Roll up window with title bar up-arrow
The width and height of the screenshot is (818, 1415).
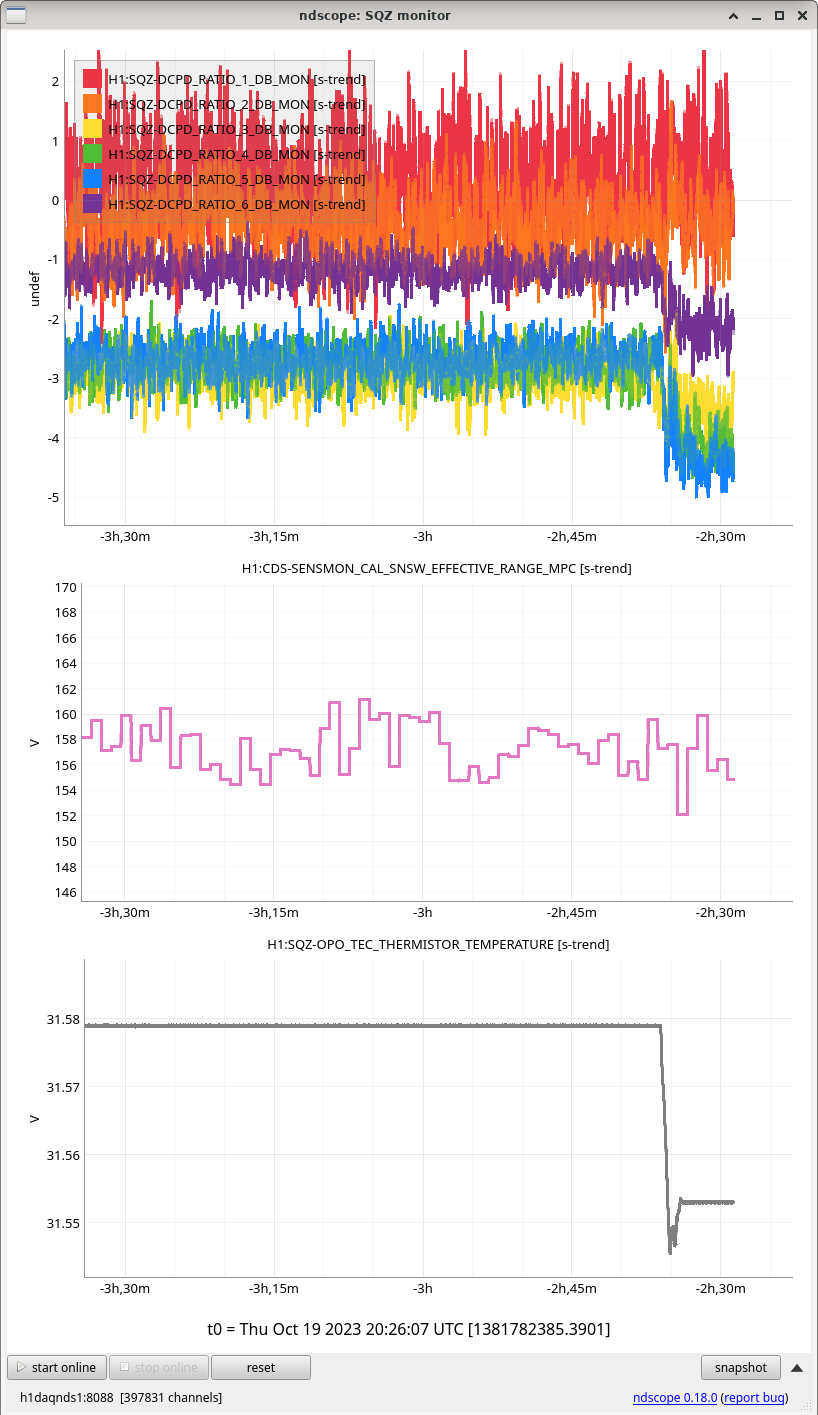pyautogui.click(x=733, y=15)
